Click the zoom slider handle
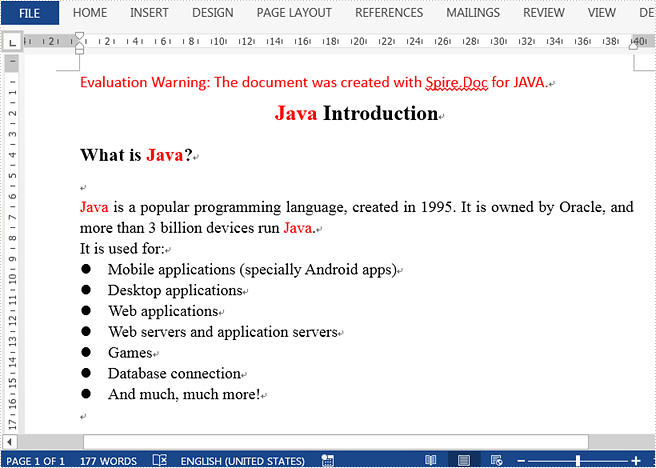 pos(578,460)
